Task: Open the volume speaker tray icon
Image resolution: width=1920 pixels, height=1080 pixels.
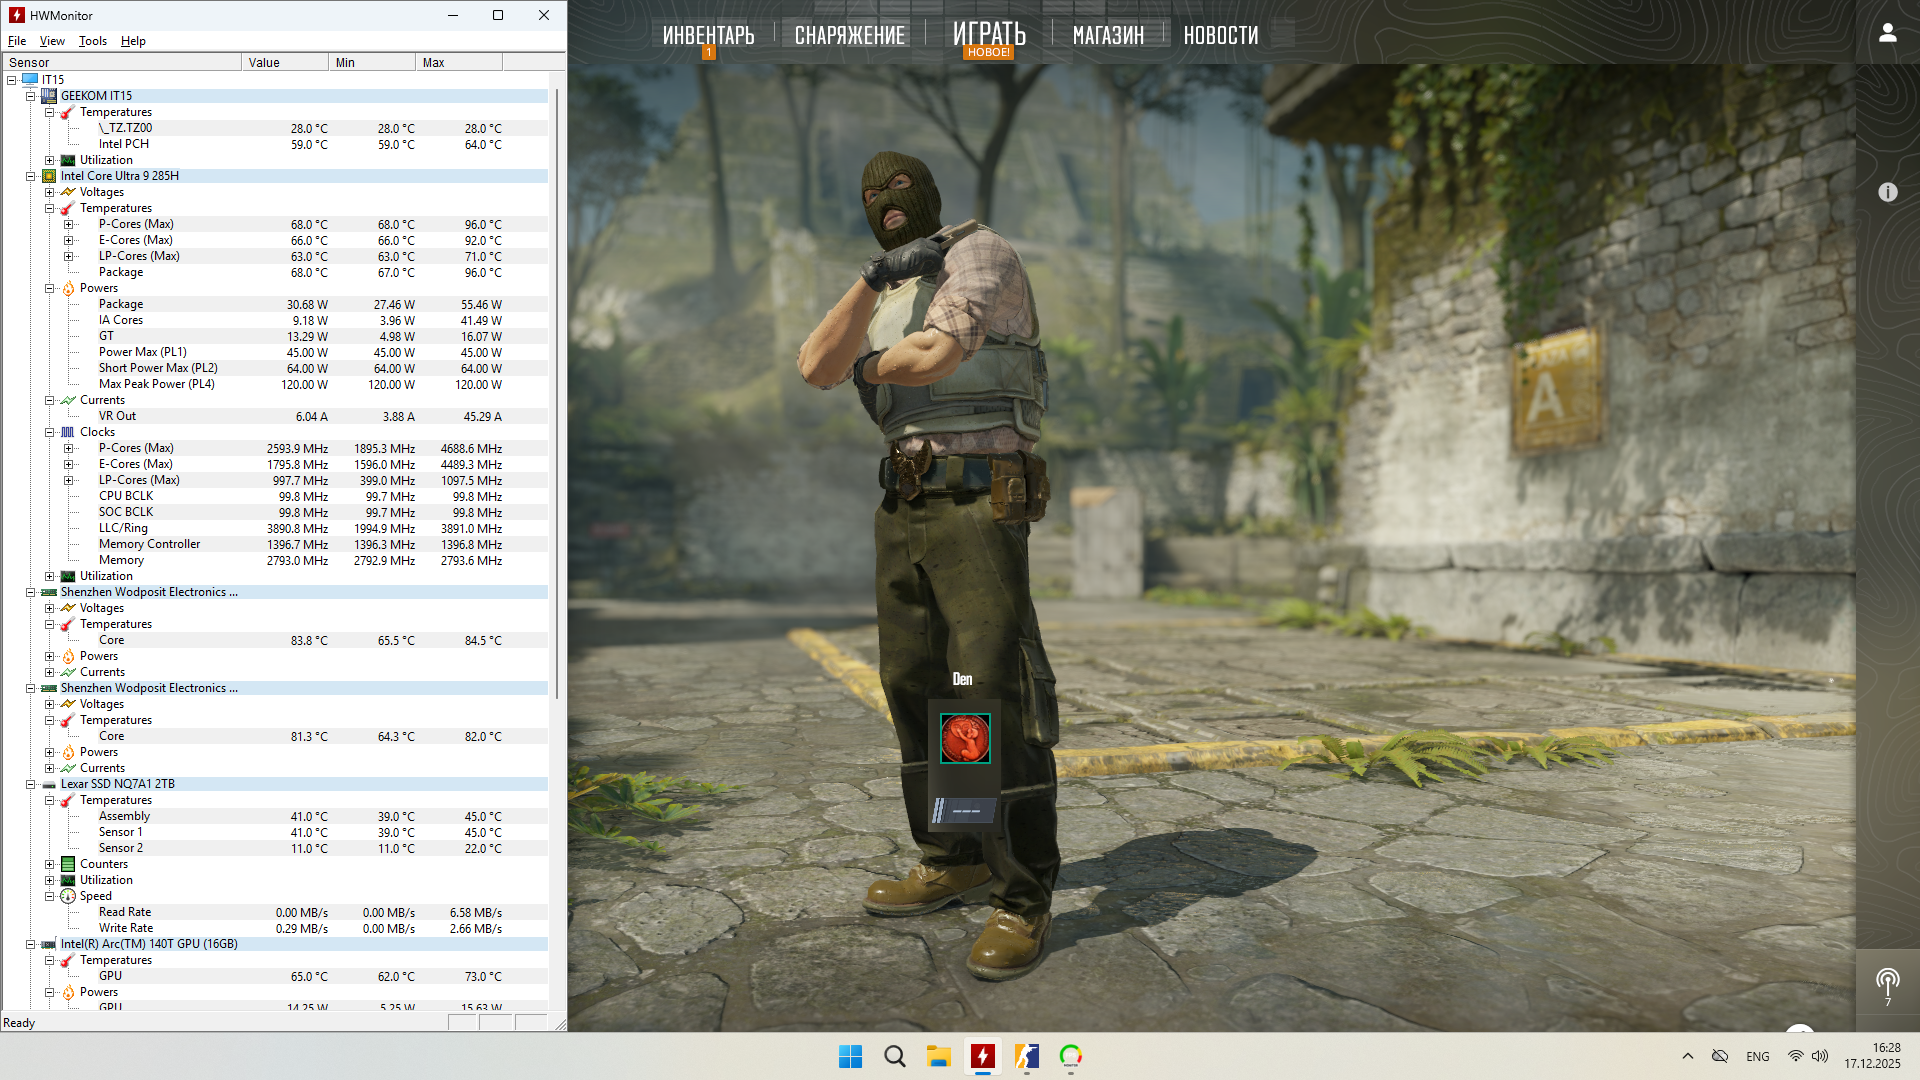Action: click(1820, 1056)
